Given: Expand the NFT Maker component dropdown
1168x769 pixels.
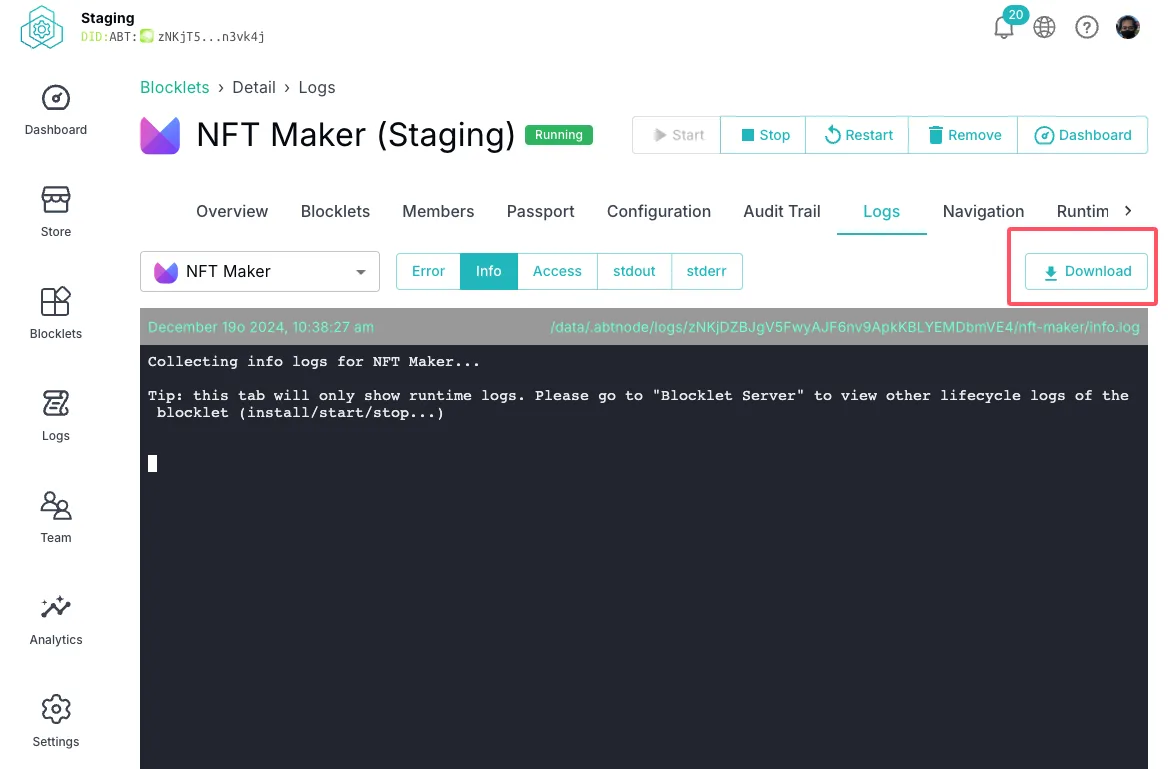Looking at the screenshot, I should coord(260,271).
